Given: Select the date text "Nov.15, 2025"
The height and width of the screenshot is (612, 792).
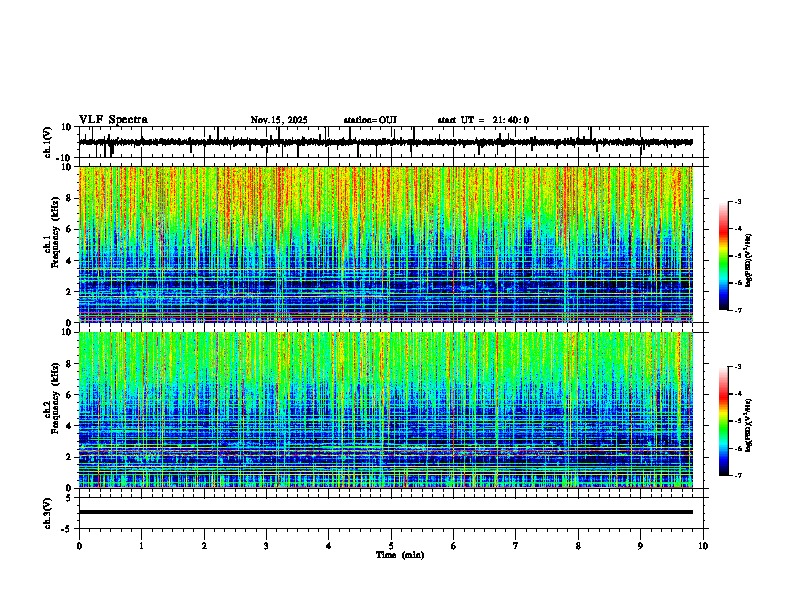Looking at the screenshot, I should click(x=279, y=120).
